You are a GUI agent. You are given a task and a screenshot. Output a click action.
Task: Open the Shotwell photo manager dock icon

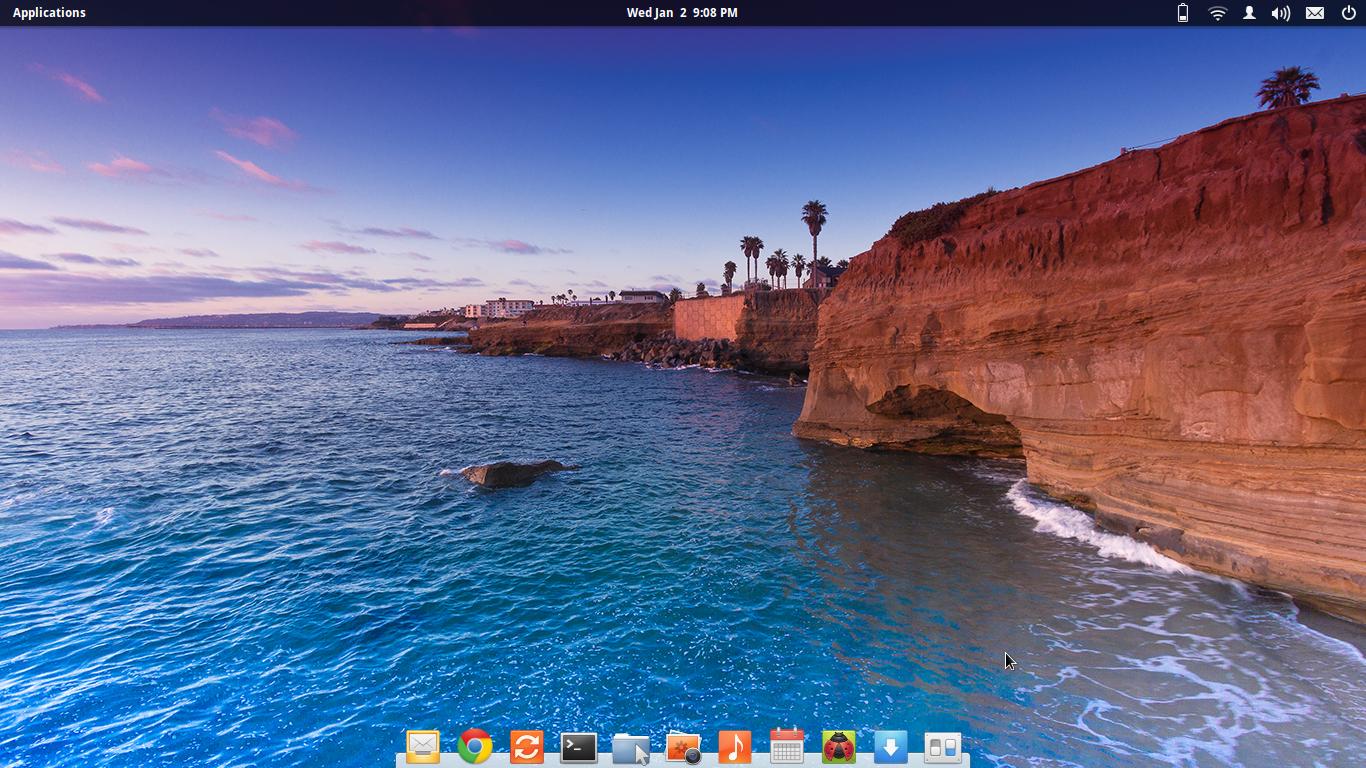point(683,747)
